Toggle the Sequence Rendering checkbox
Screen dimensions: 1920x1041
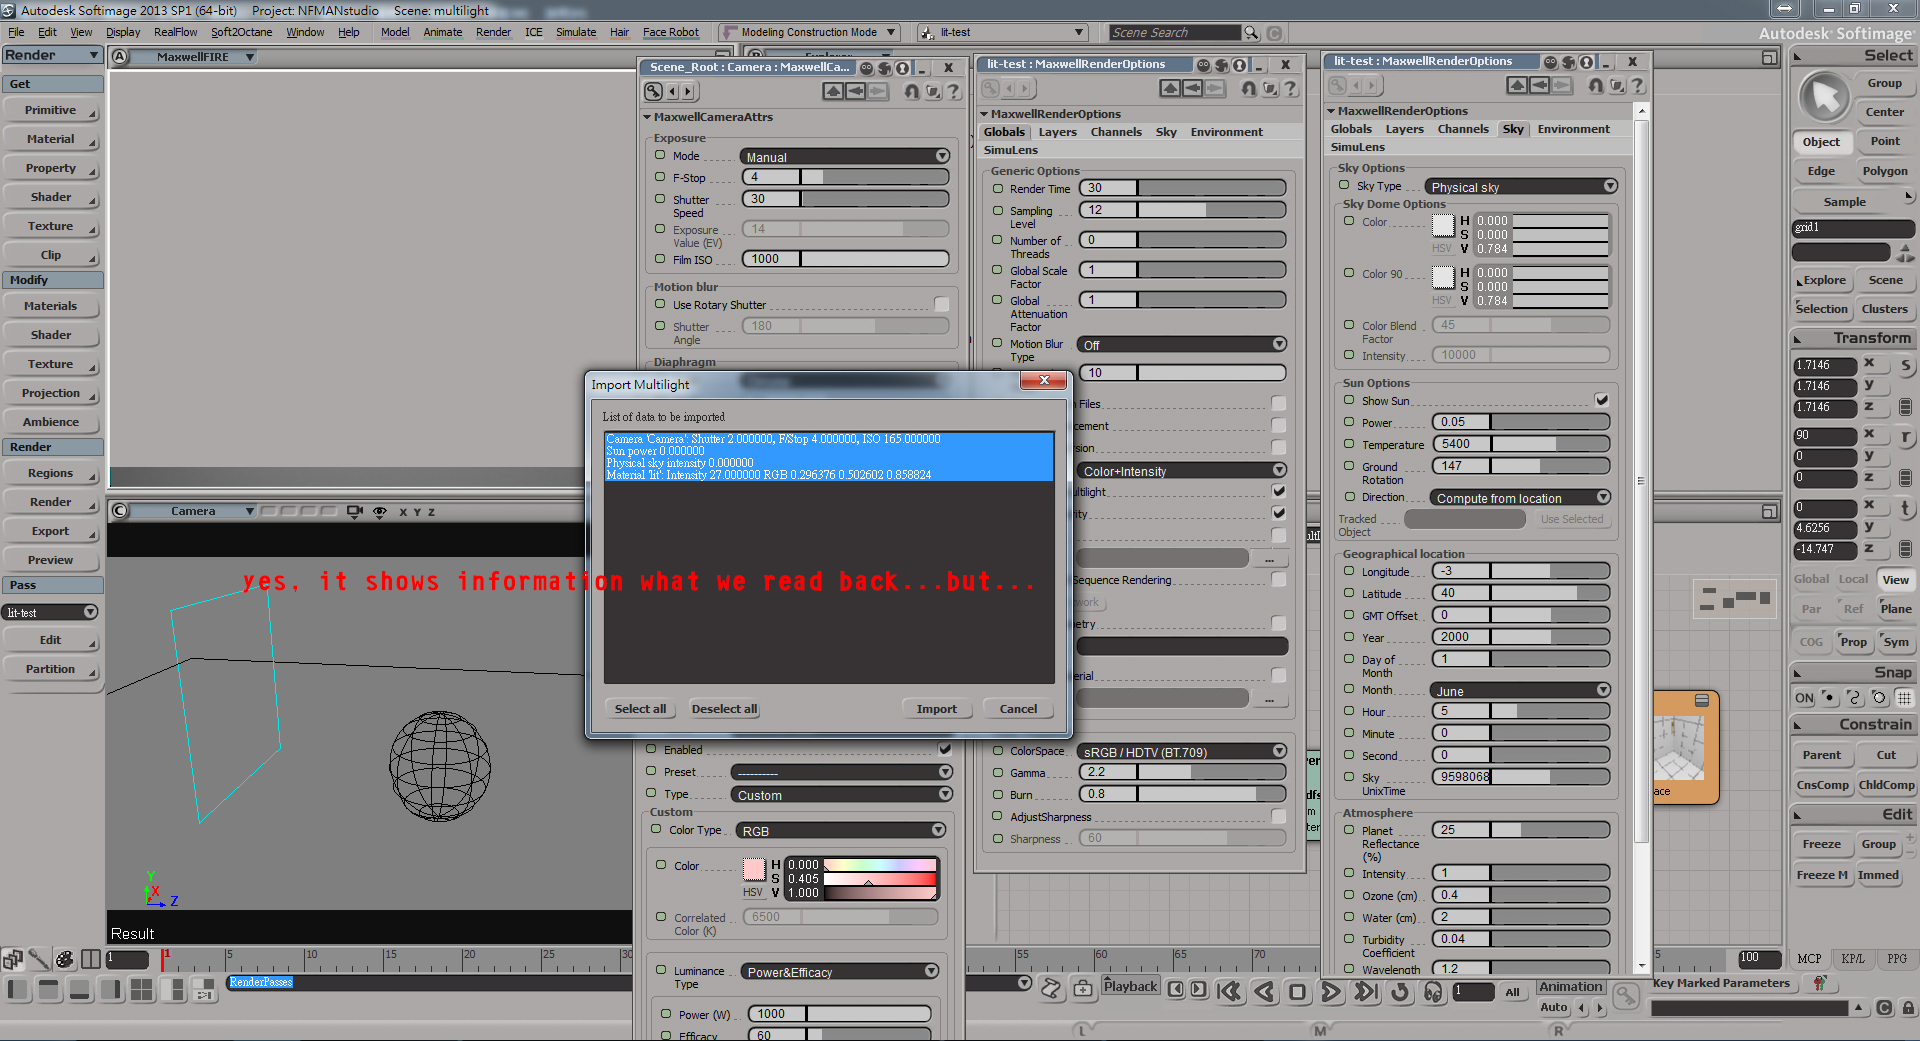click(x=1278, y=579)
